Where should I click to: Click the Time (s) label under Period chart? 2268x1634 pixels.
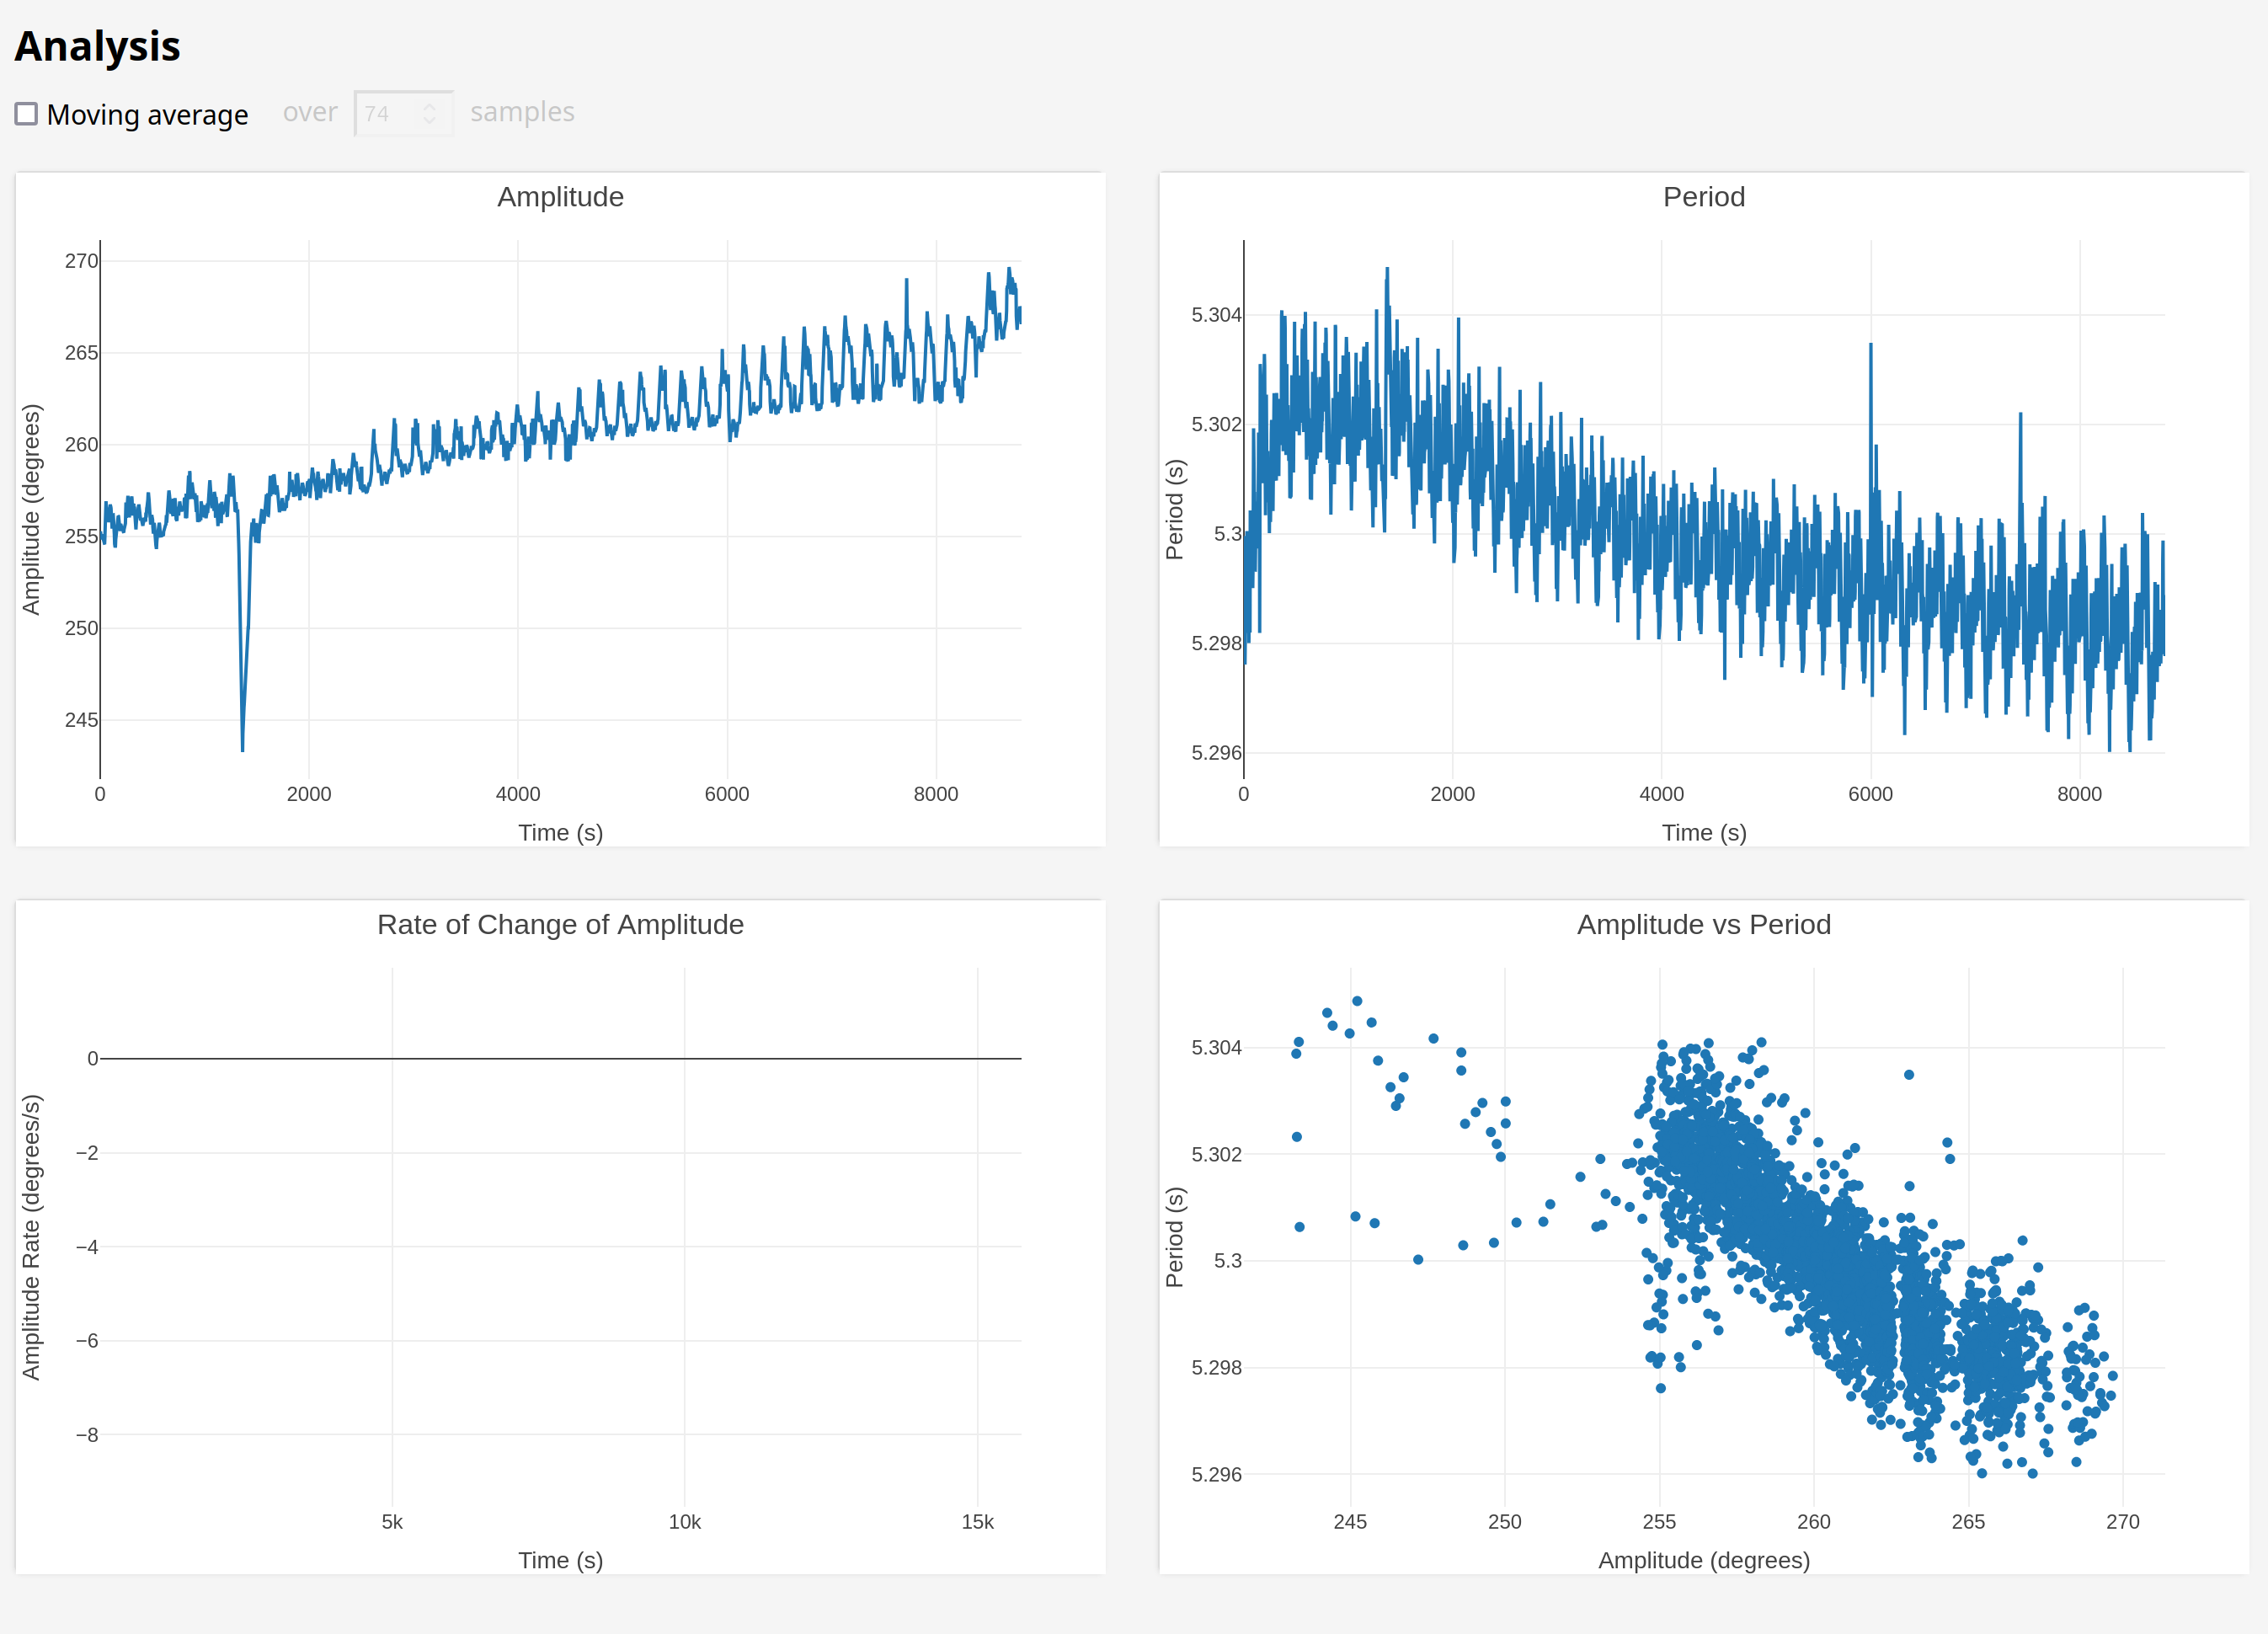[1703, 832]
